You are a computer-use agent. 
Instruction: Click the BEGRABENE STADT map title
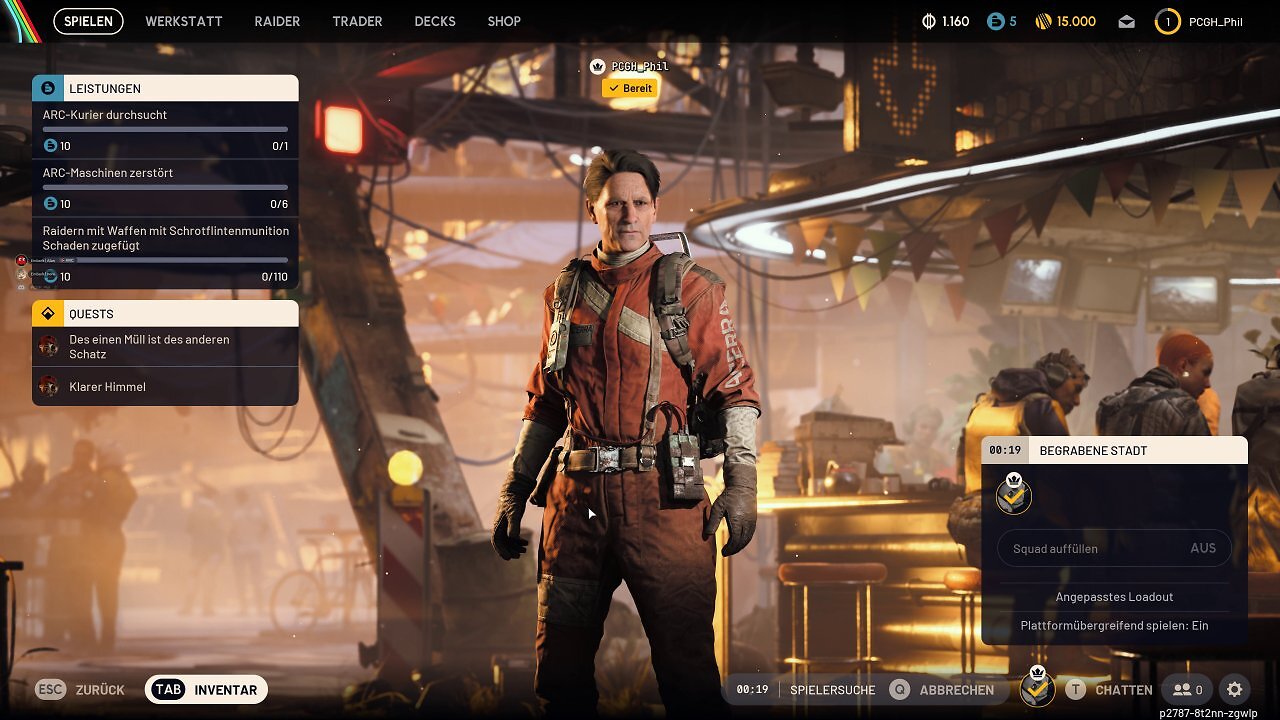click(1093, 450)
